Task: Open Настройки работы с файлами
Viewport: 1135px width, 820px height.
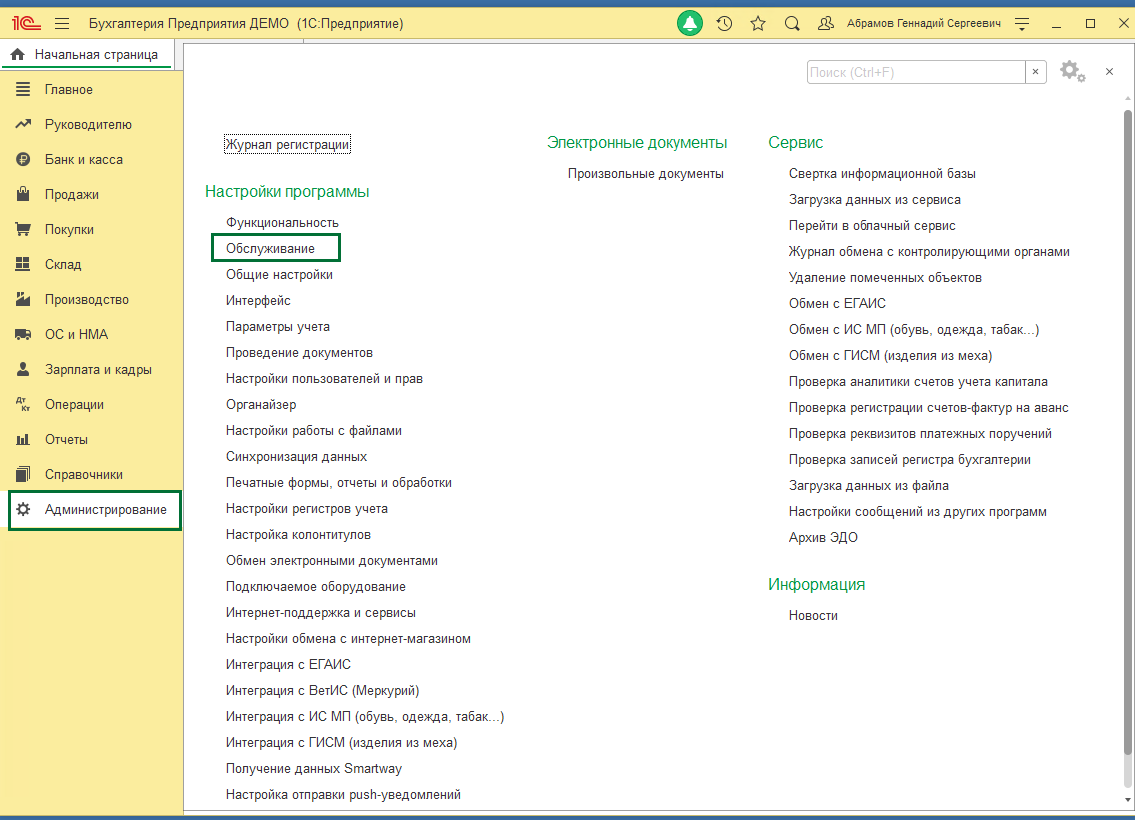Action: [x=314, y=431]
